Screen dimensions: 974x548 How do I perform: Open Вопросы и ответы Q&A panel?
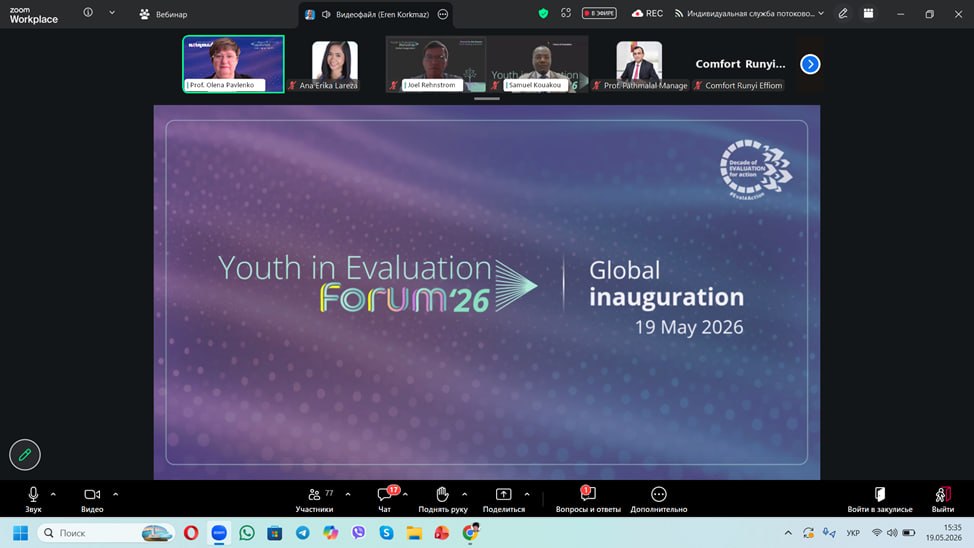pyautogui.click(x=588, y=500)
